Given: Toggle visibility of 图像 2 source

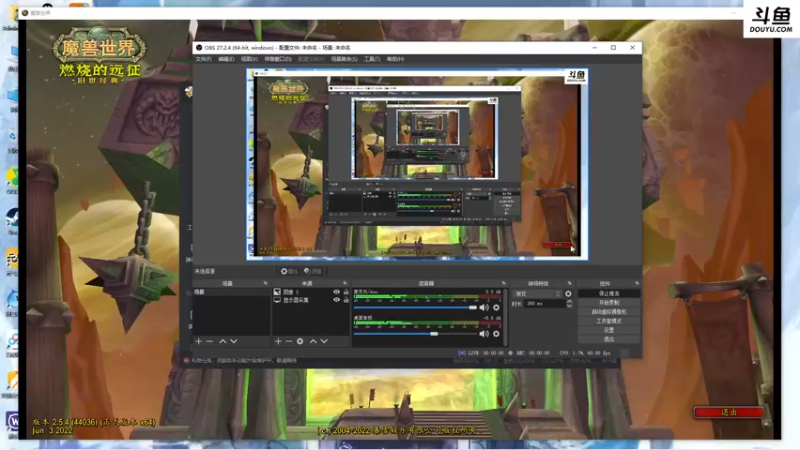Looking at the screenshot, I should (336, 292).
